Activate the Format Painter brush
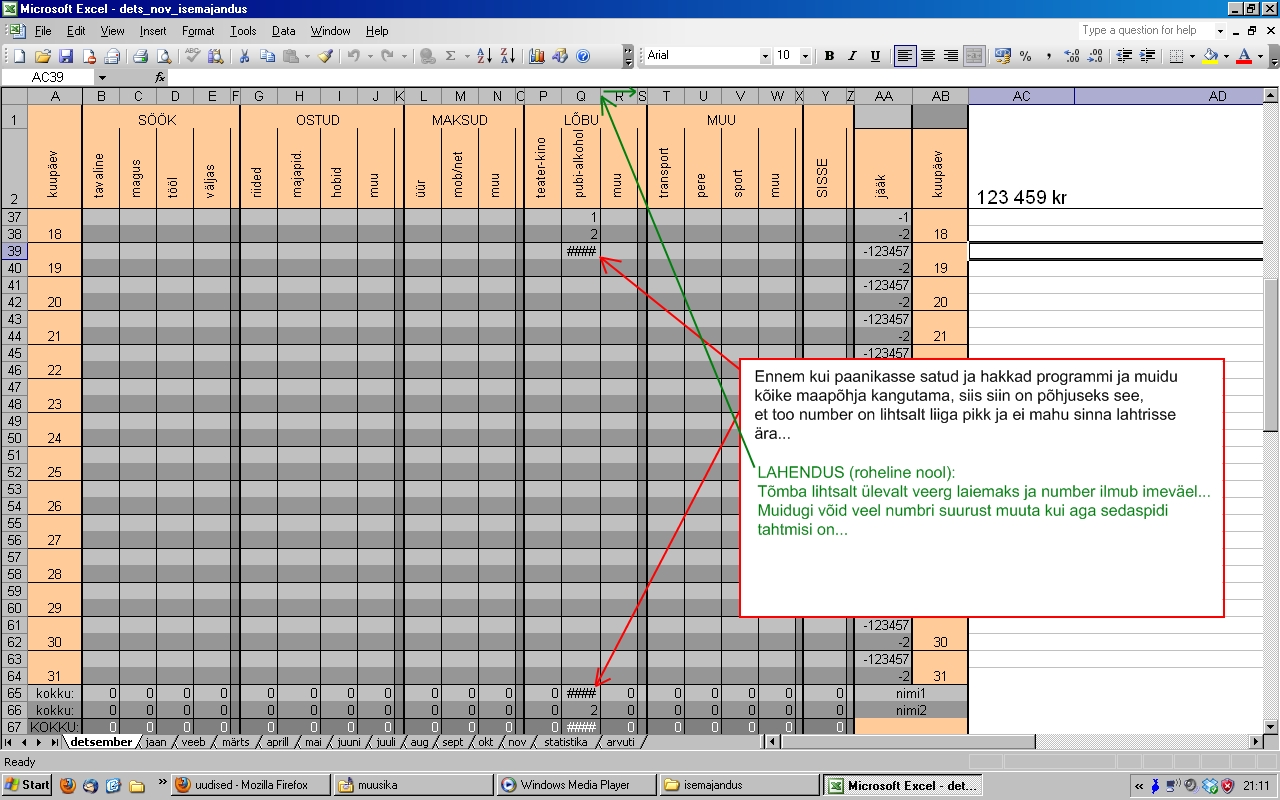 click(x=325, y=56)
